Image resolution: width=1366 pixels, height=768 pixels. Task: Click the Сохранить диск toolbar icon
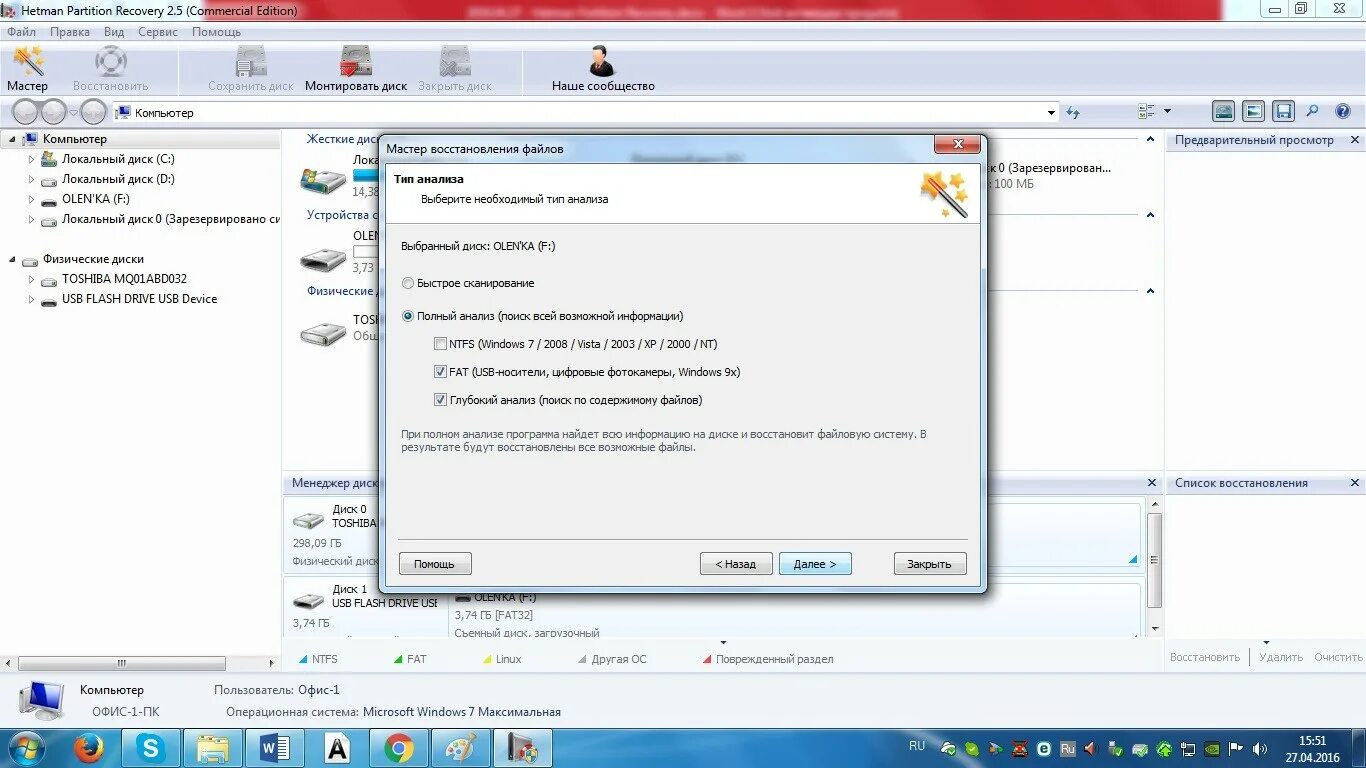point(251,69)
